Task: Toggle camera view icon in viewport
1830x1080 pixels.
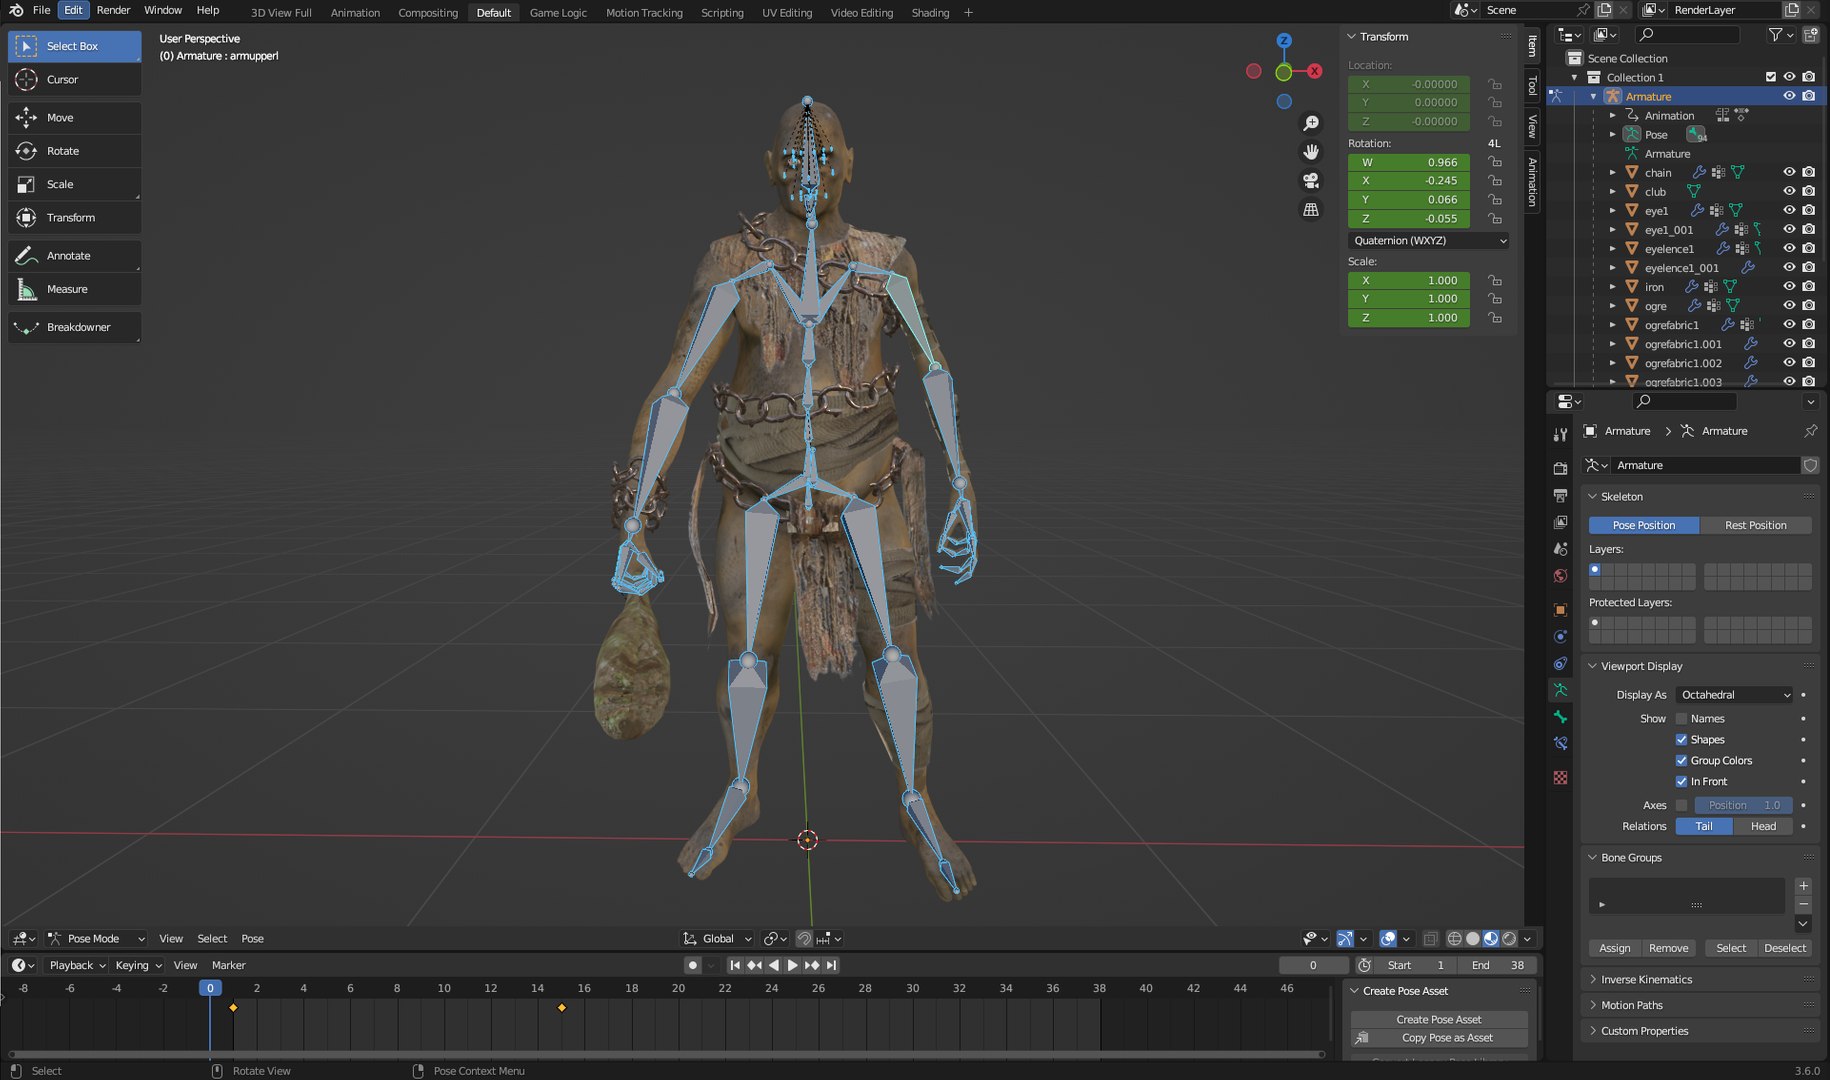Action: pyautogui.click(x=1310, y=181)
